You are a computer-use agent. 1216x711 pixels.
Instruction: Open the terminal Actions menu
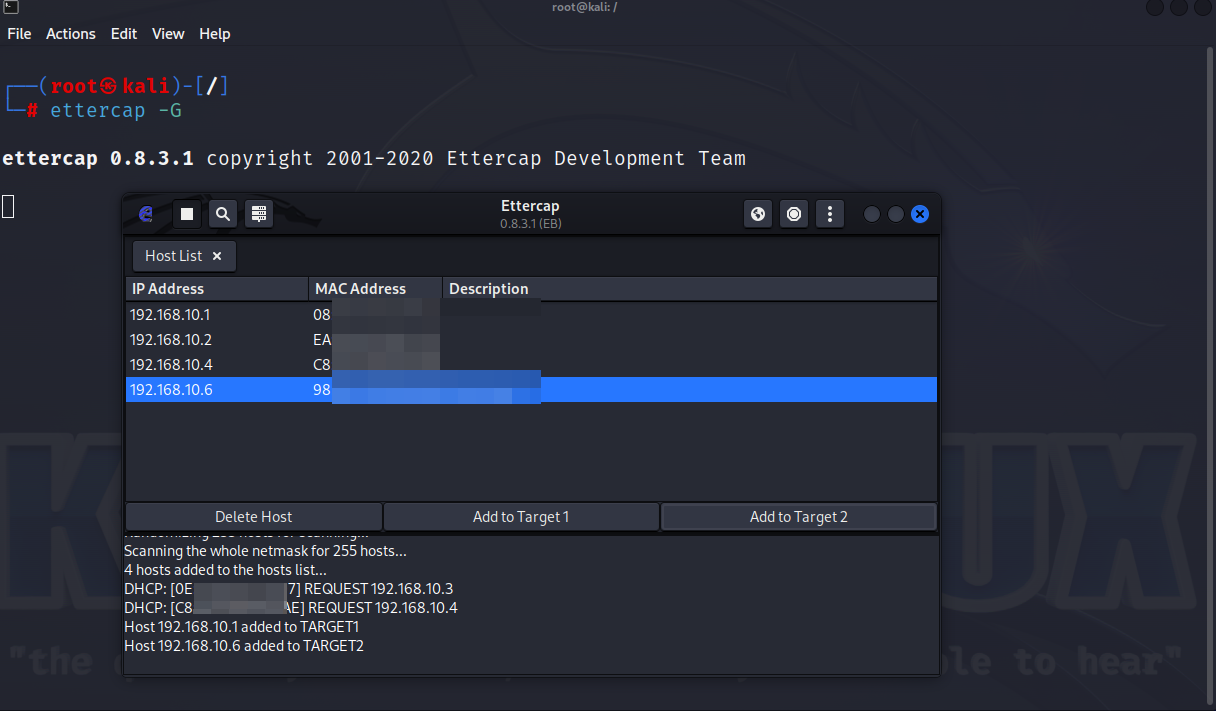(x=71, y=34)
